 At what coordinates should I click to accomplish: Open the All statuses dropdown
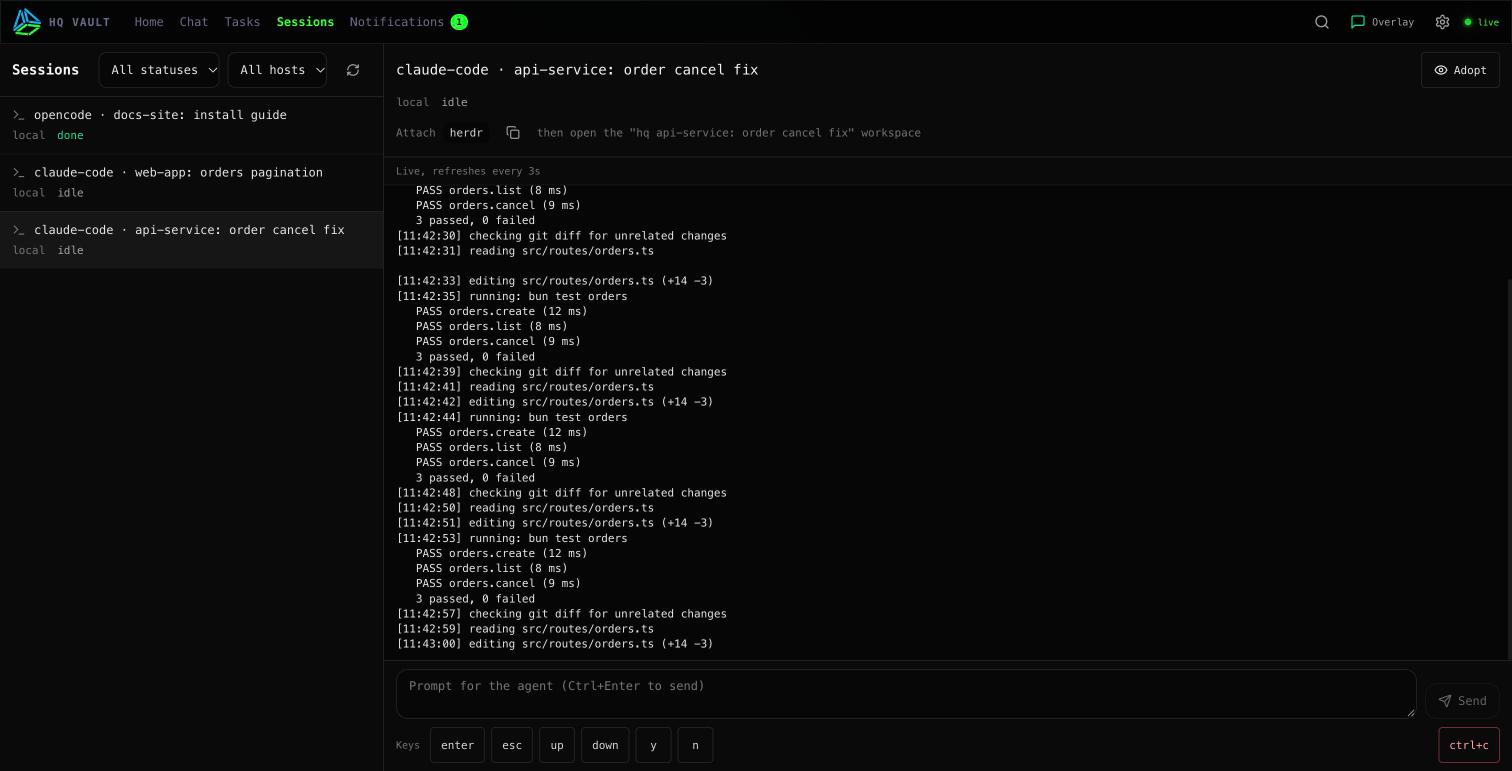tap(159, 70)
